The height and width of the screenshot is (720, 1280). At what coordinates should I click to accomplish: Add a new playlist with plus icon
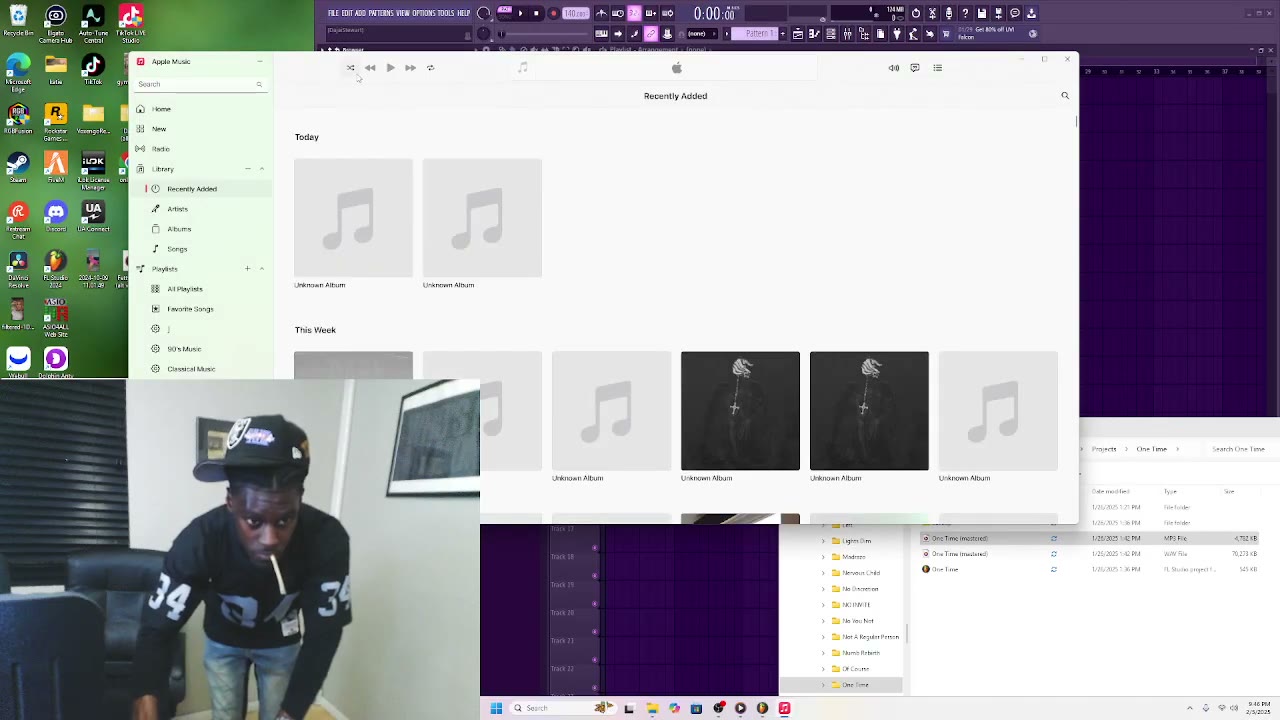[x=247, y=269]
